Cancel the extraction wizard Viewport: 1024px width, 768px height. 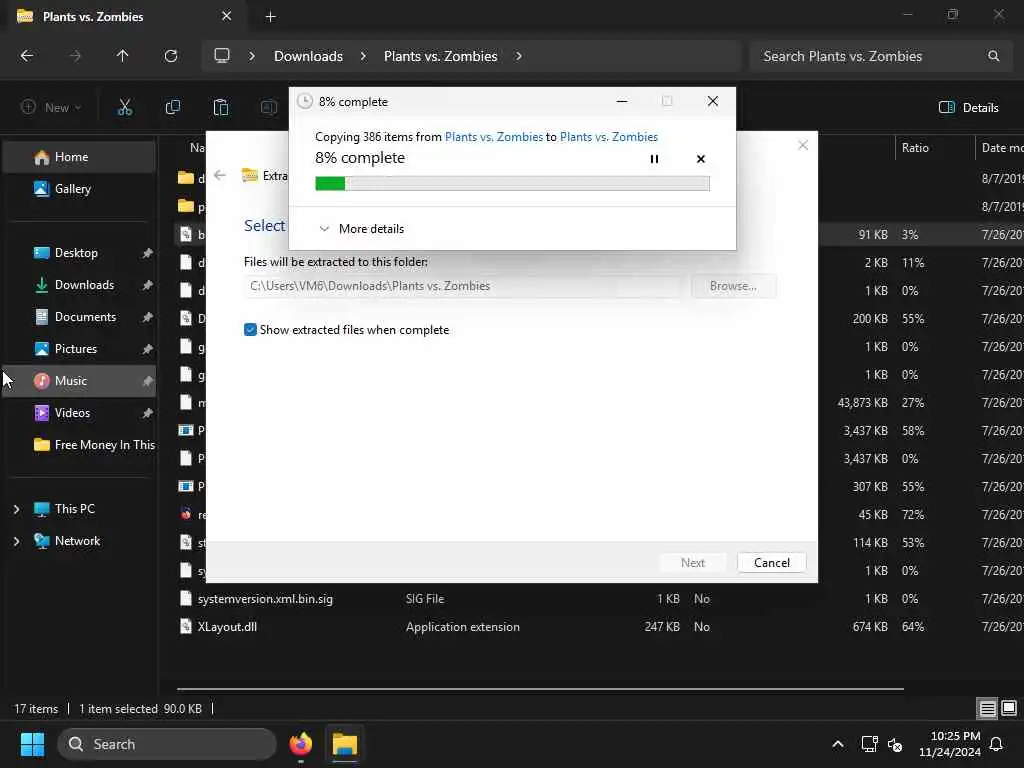click(x=771, y=562)
